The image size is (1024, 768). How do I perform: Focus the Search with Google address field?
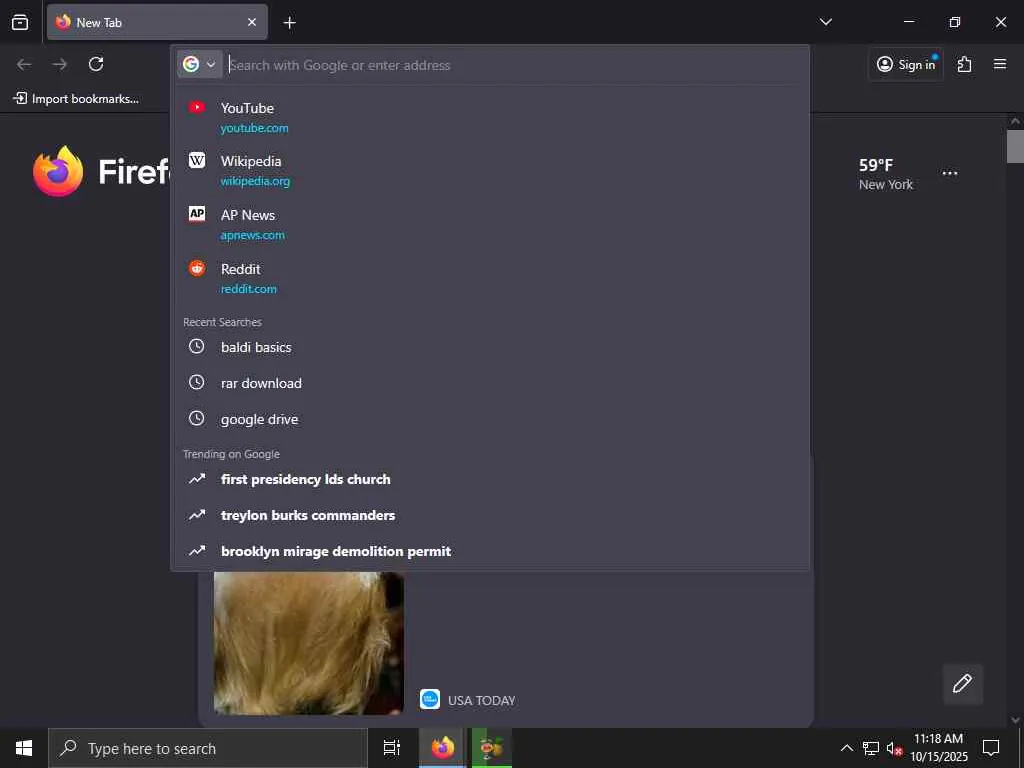point(513,65)
